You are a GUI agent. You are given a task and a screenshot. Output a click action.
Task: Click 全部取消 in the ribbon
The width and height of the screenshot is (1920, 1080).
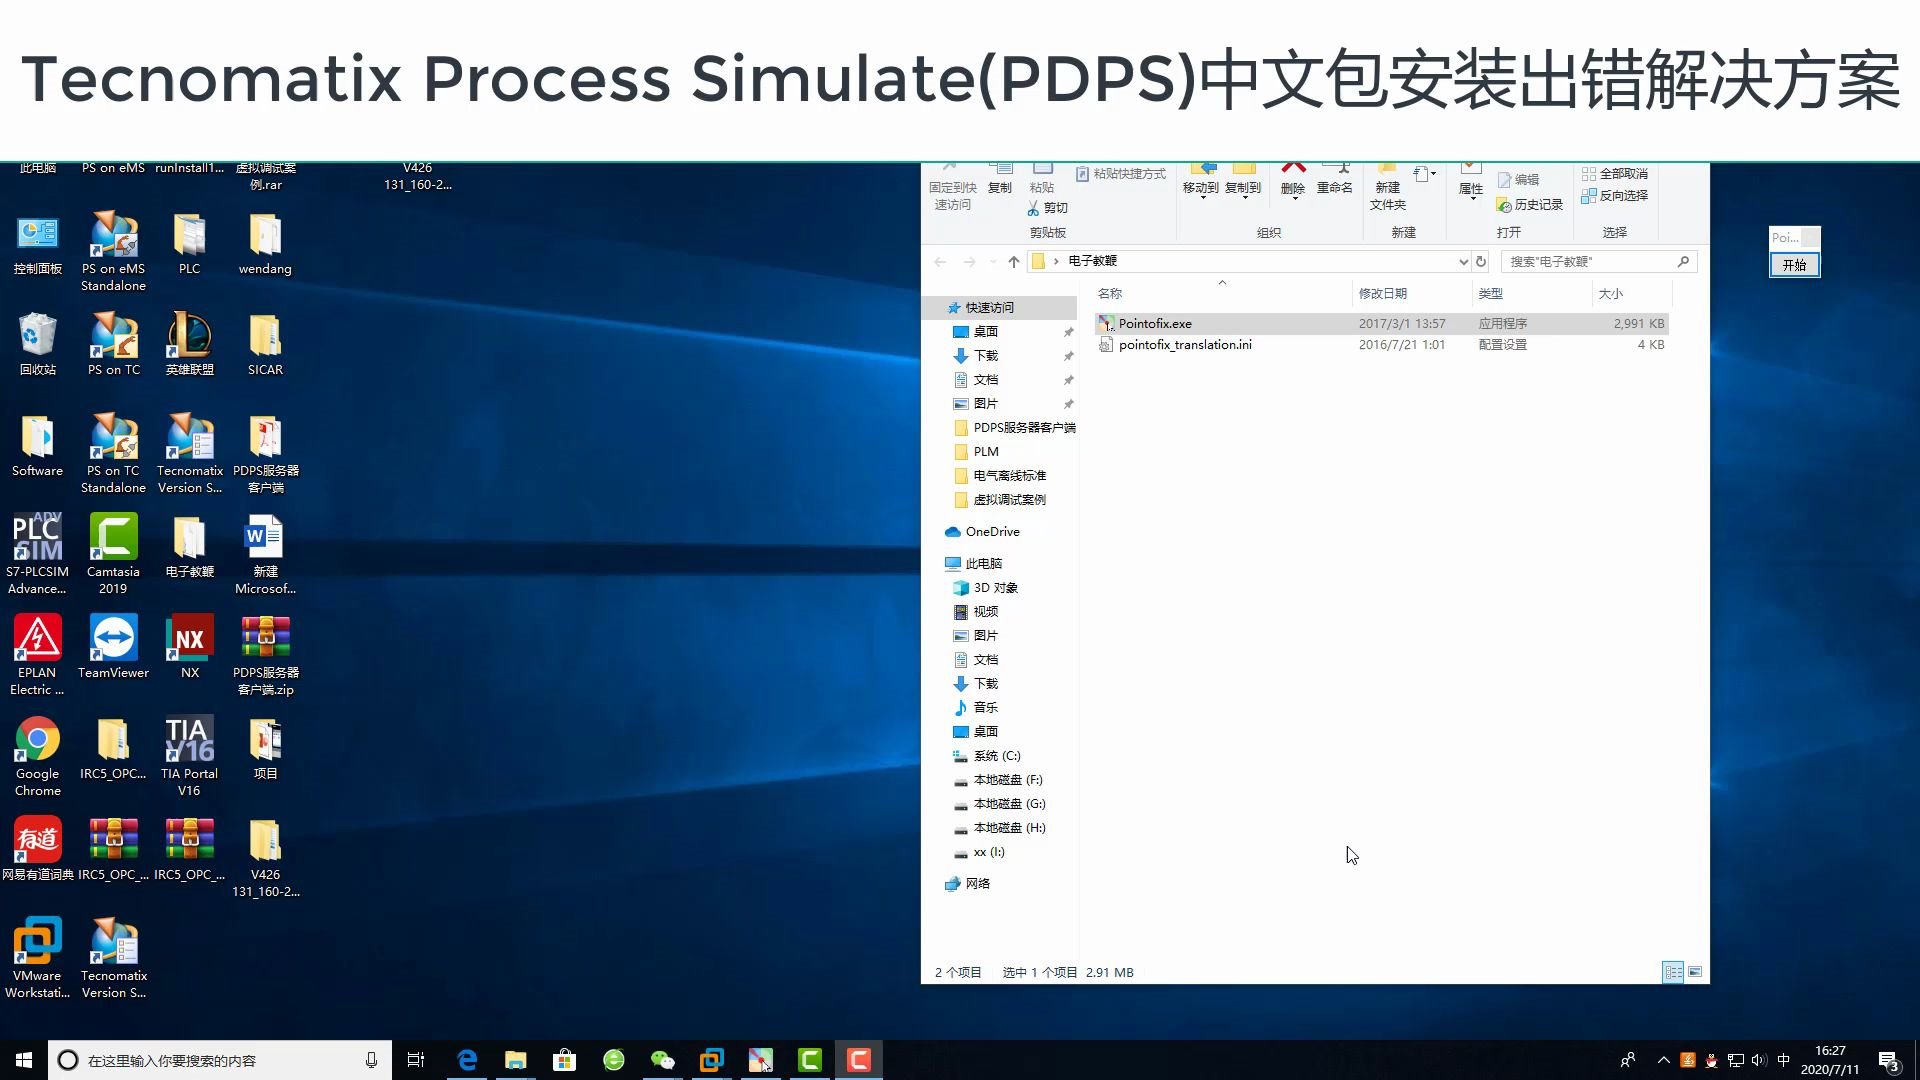click(x=1615, y=174)
